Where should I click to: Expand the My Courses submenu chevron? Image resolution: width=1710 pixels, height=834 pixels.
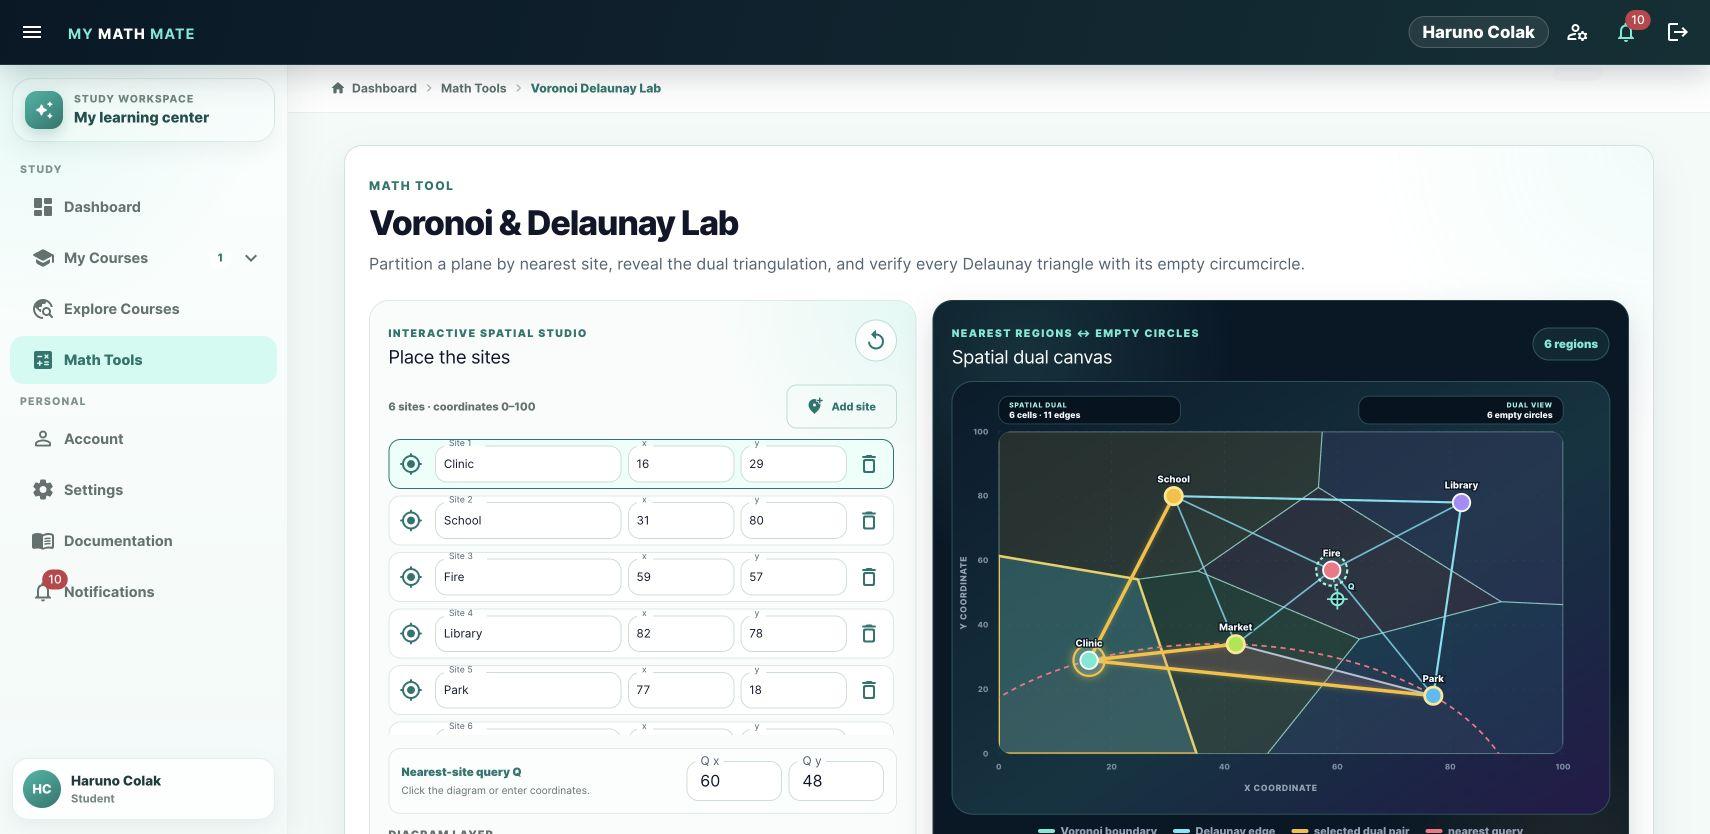251,258
